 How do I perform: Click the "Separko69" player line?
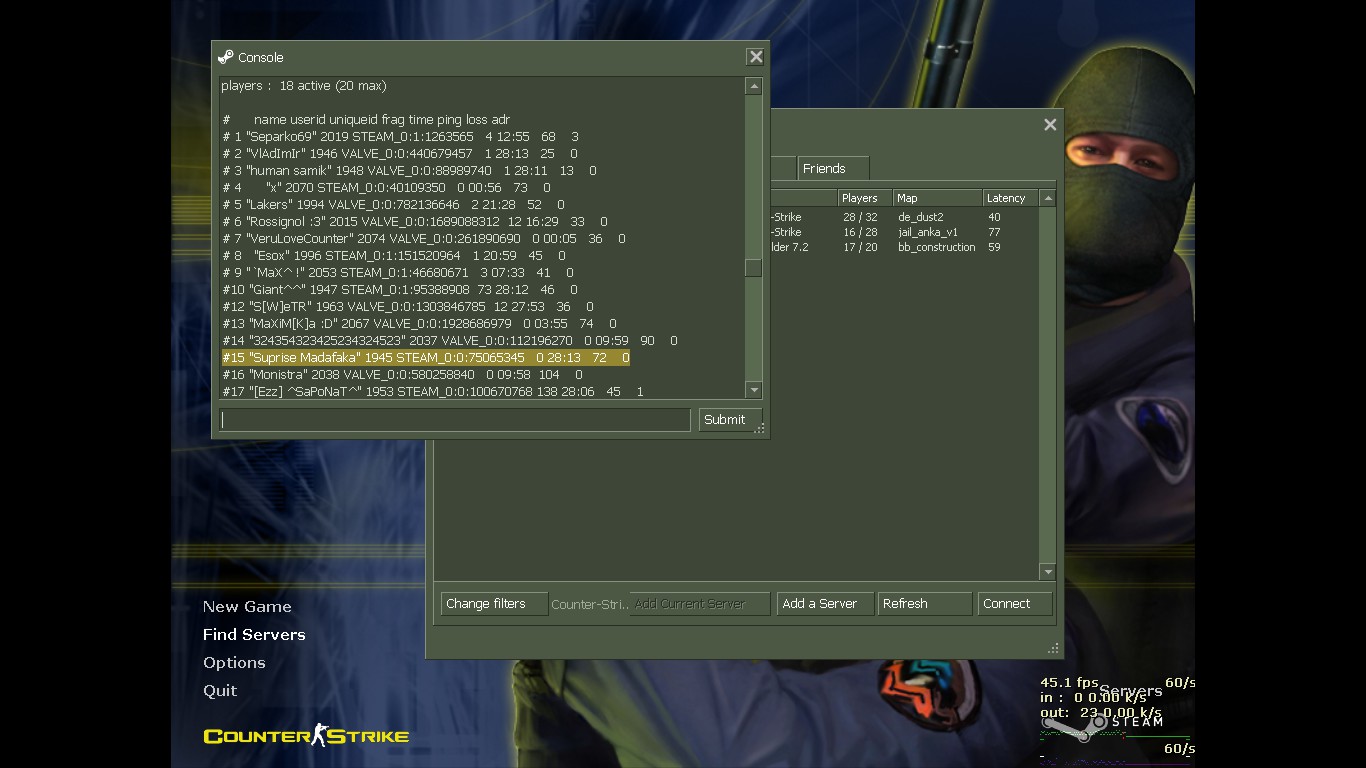[400, 136]
